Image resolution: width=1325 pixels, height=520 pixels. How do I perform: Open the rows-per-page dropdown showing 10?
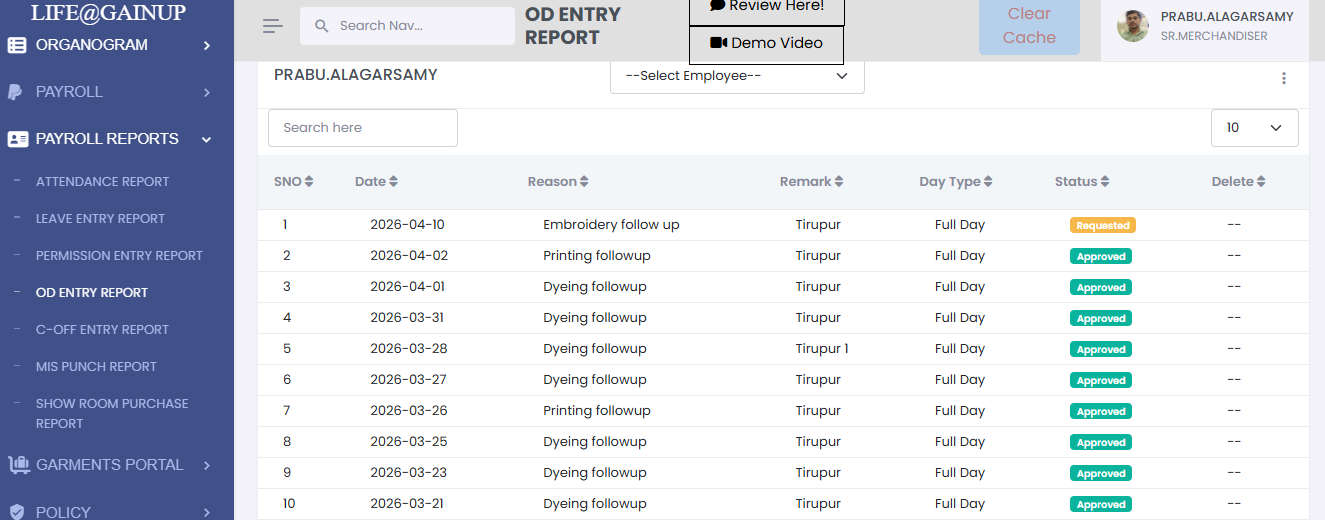point(1254,128)
